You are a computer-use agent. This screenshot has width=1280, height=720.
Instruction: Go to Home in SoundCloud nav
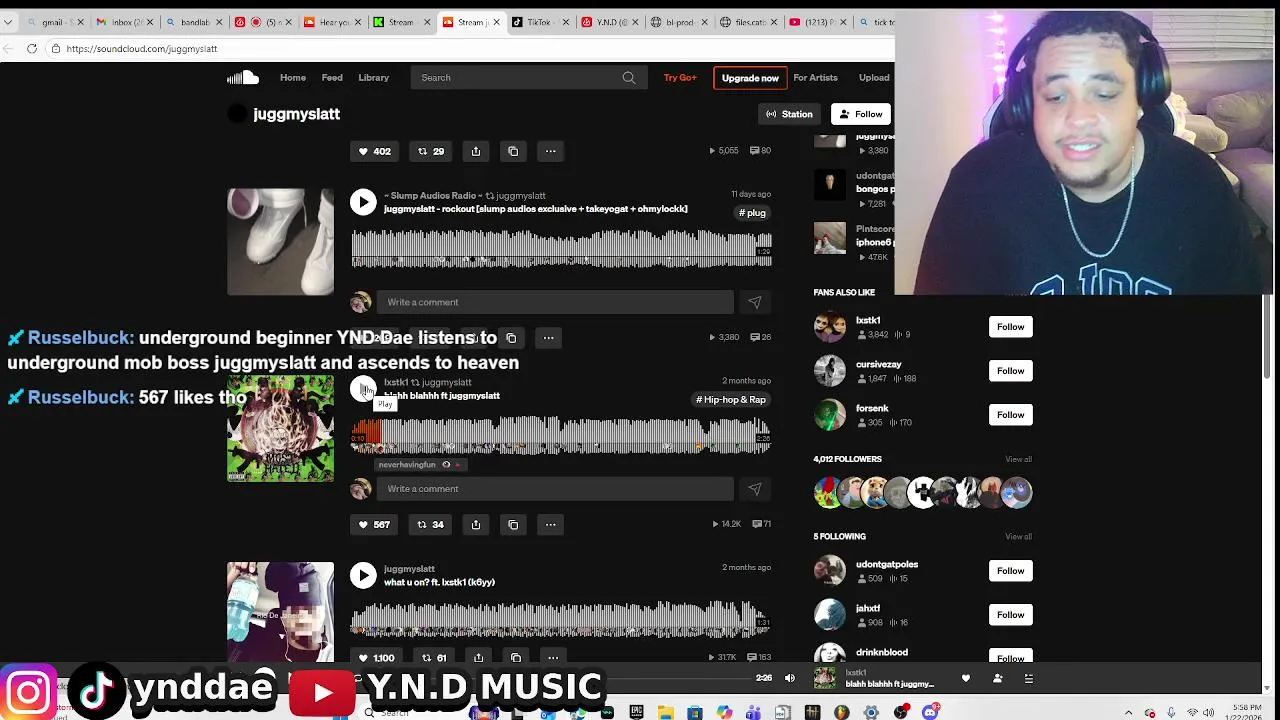(x=293, y=78)
